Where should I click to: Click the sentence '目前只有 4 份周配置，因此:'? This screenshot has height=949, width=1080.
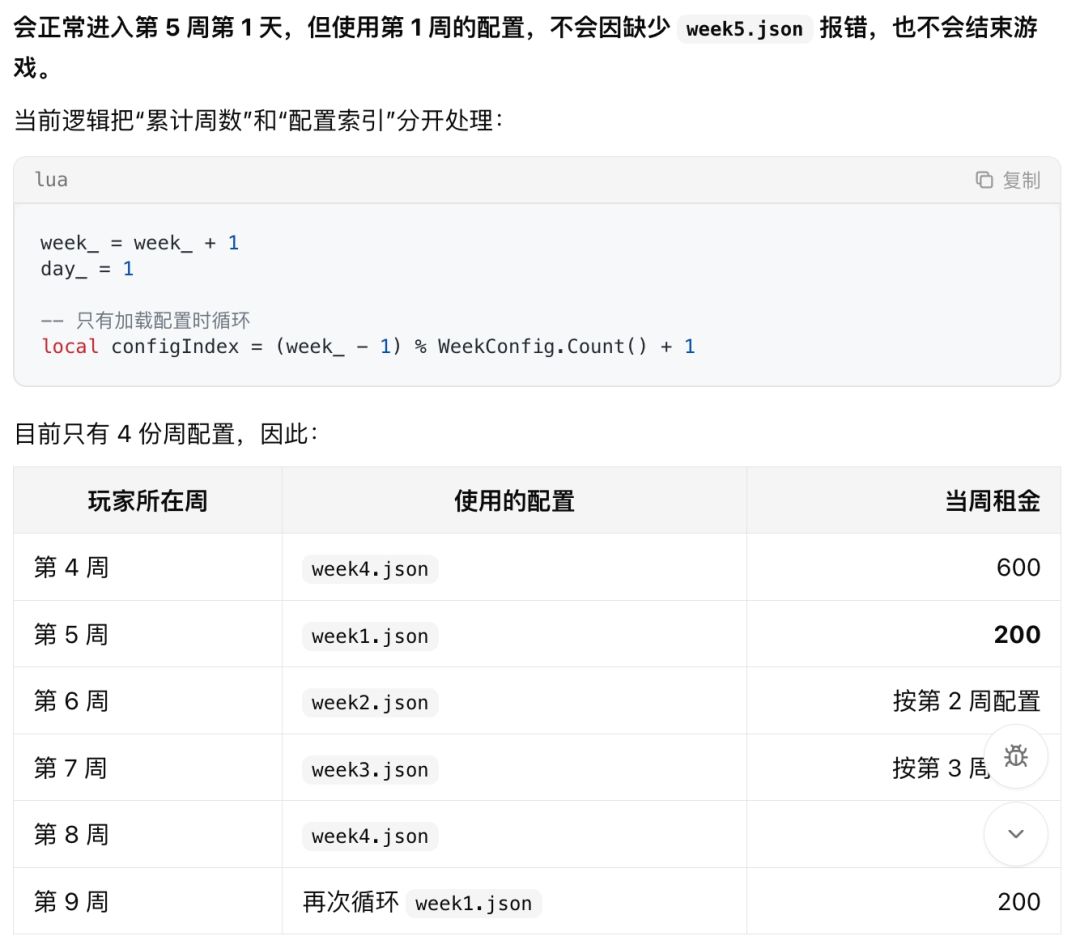click(x=166, y=434)
